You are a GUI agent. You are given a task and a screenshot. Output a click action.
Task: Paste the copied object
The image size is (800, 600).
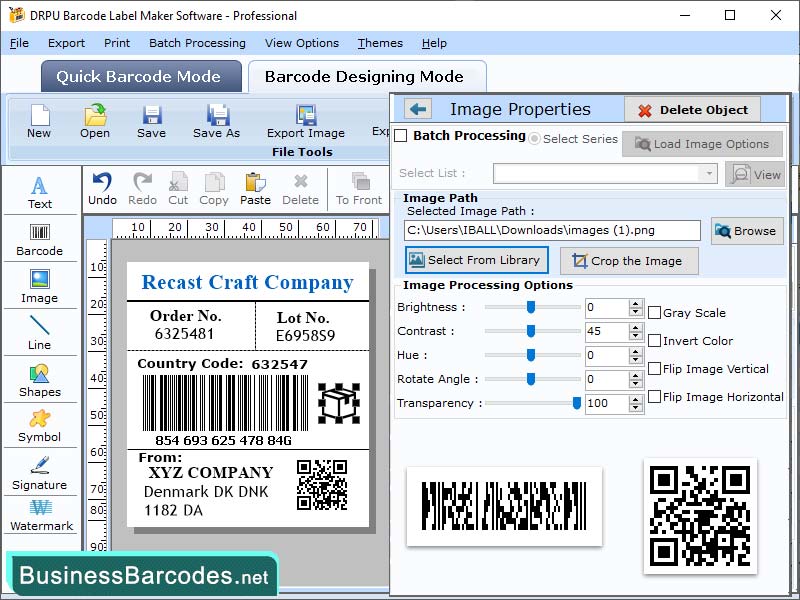pyautogui.click(x=255, y=188)
